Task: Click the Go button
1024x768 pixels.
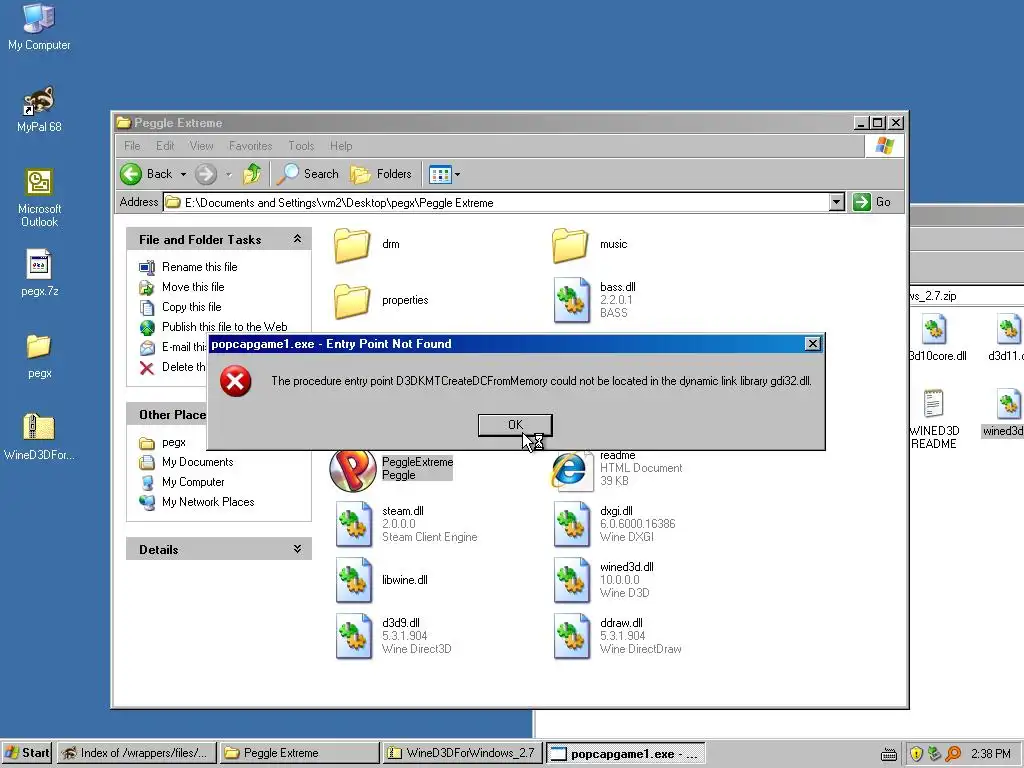Action: [x=872, y=202]
